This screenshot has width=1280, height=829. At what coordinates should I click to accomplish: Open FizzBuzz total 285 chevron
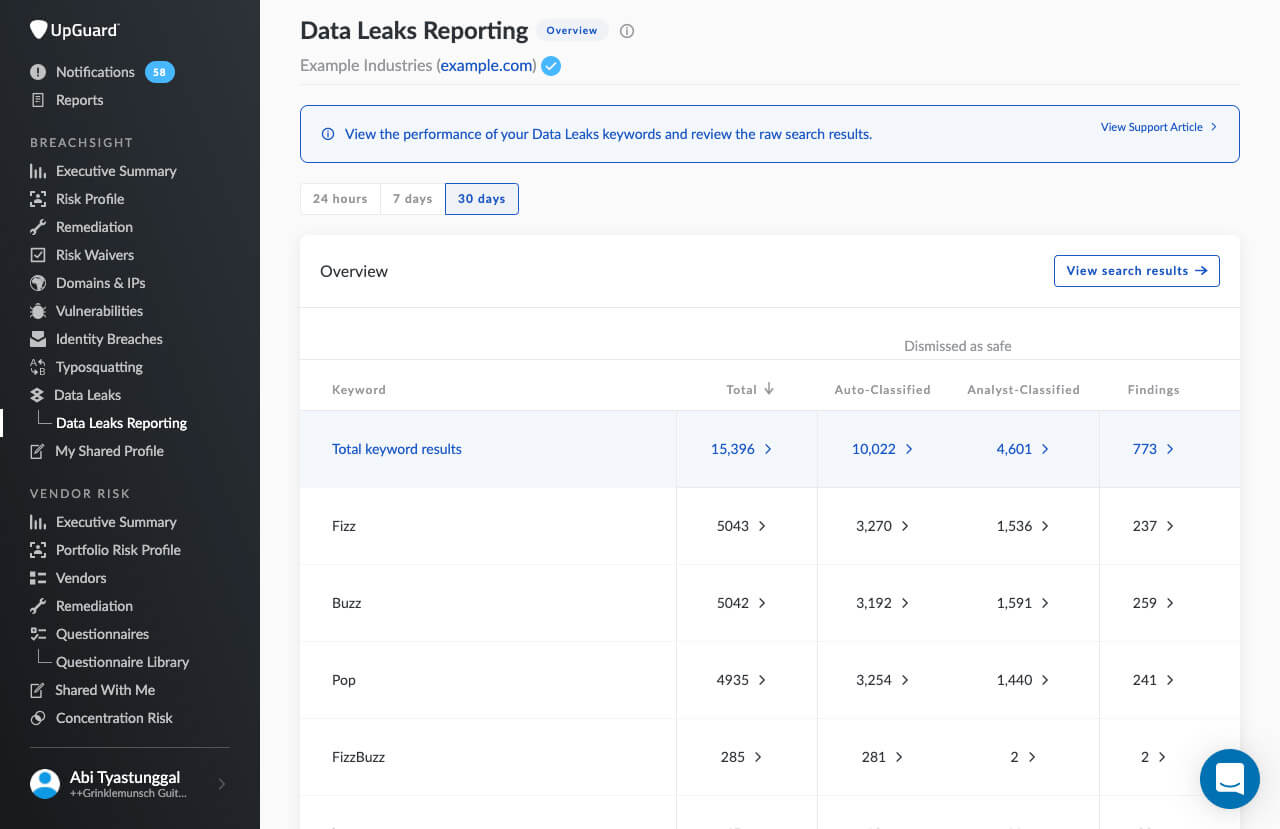click(758, 757)
